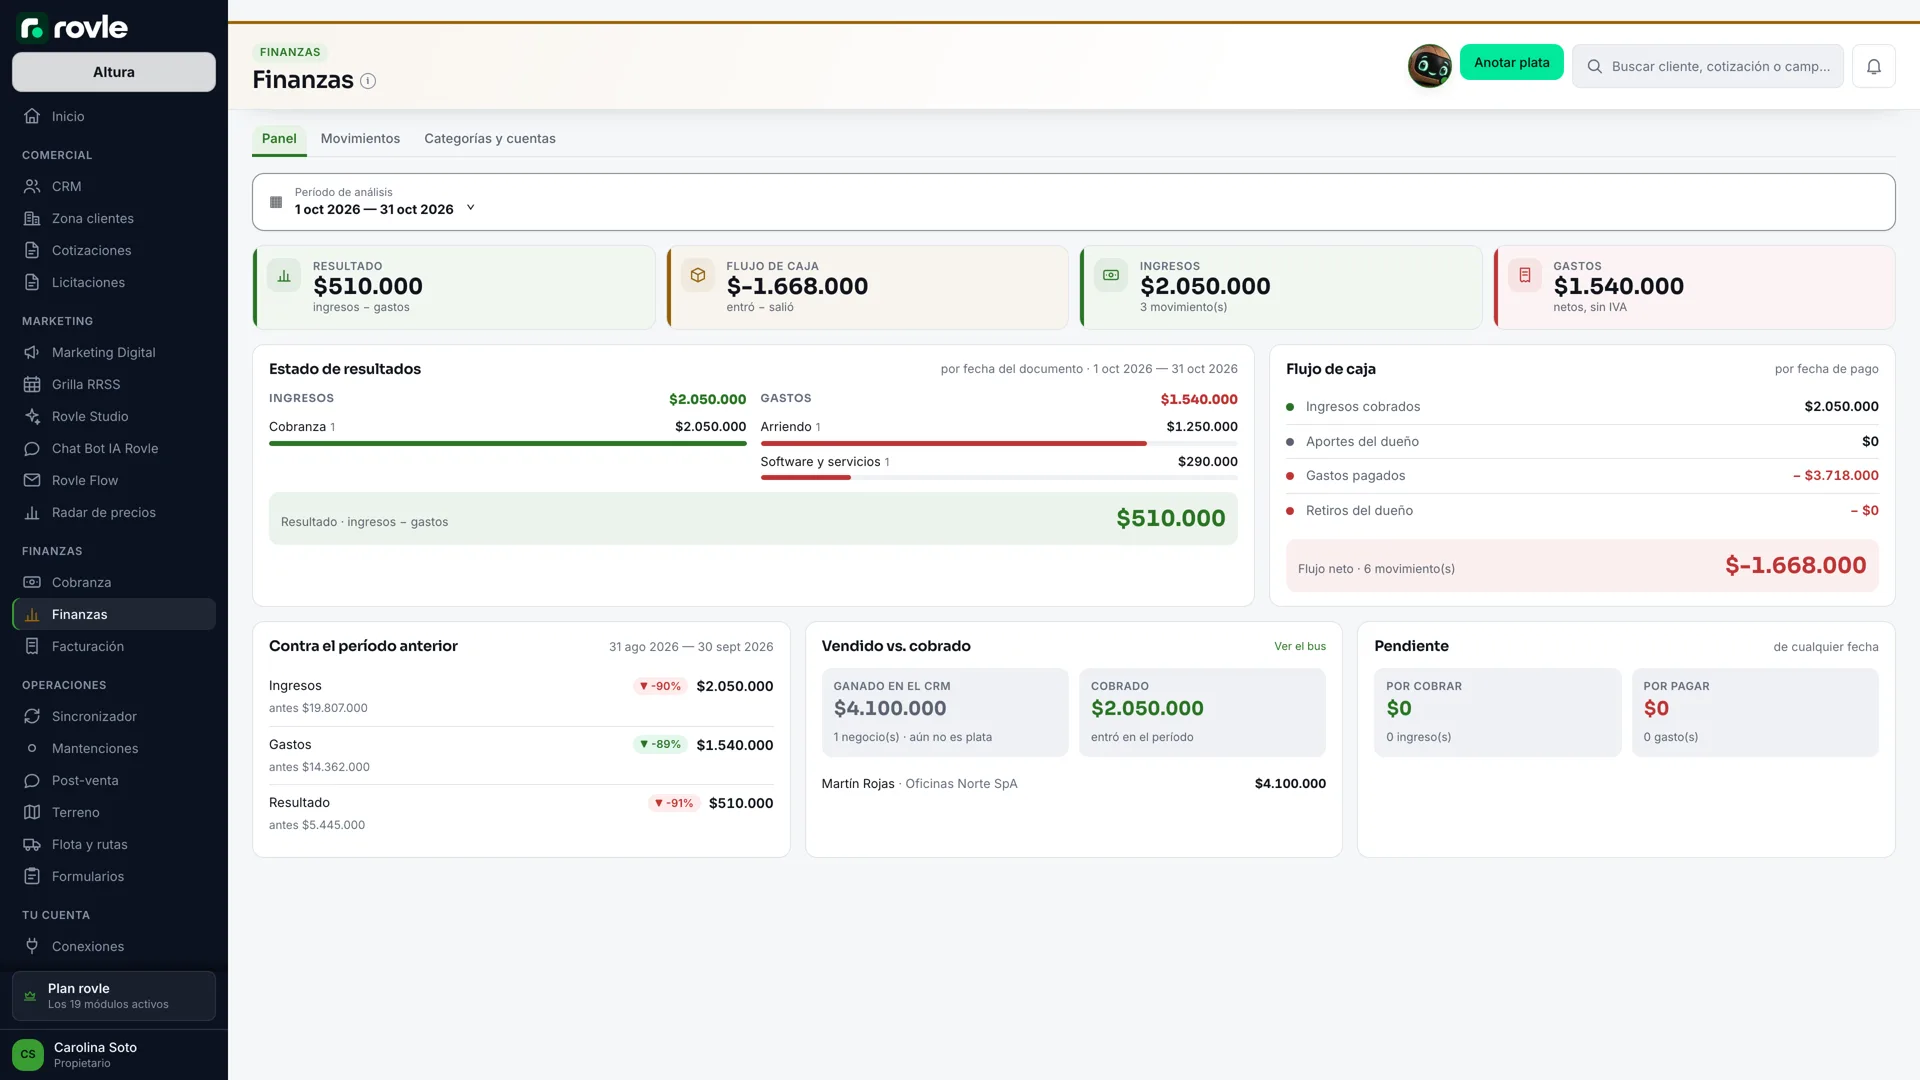Open CRM people icon in sidebar

pyautogui.click(x=32, y=186)
